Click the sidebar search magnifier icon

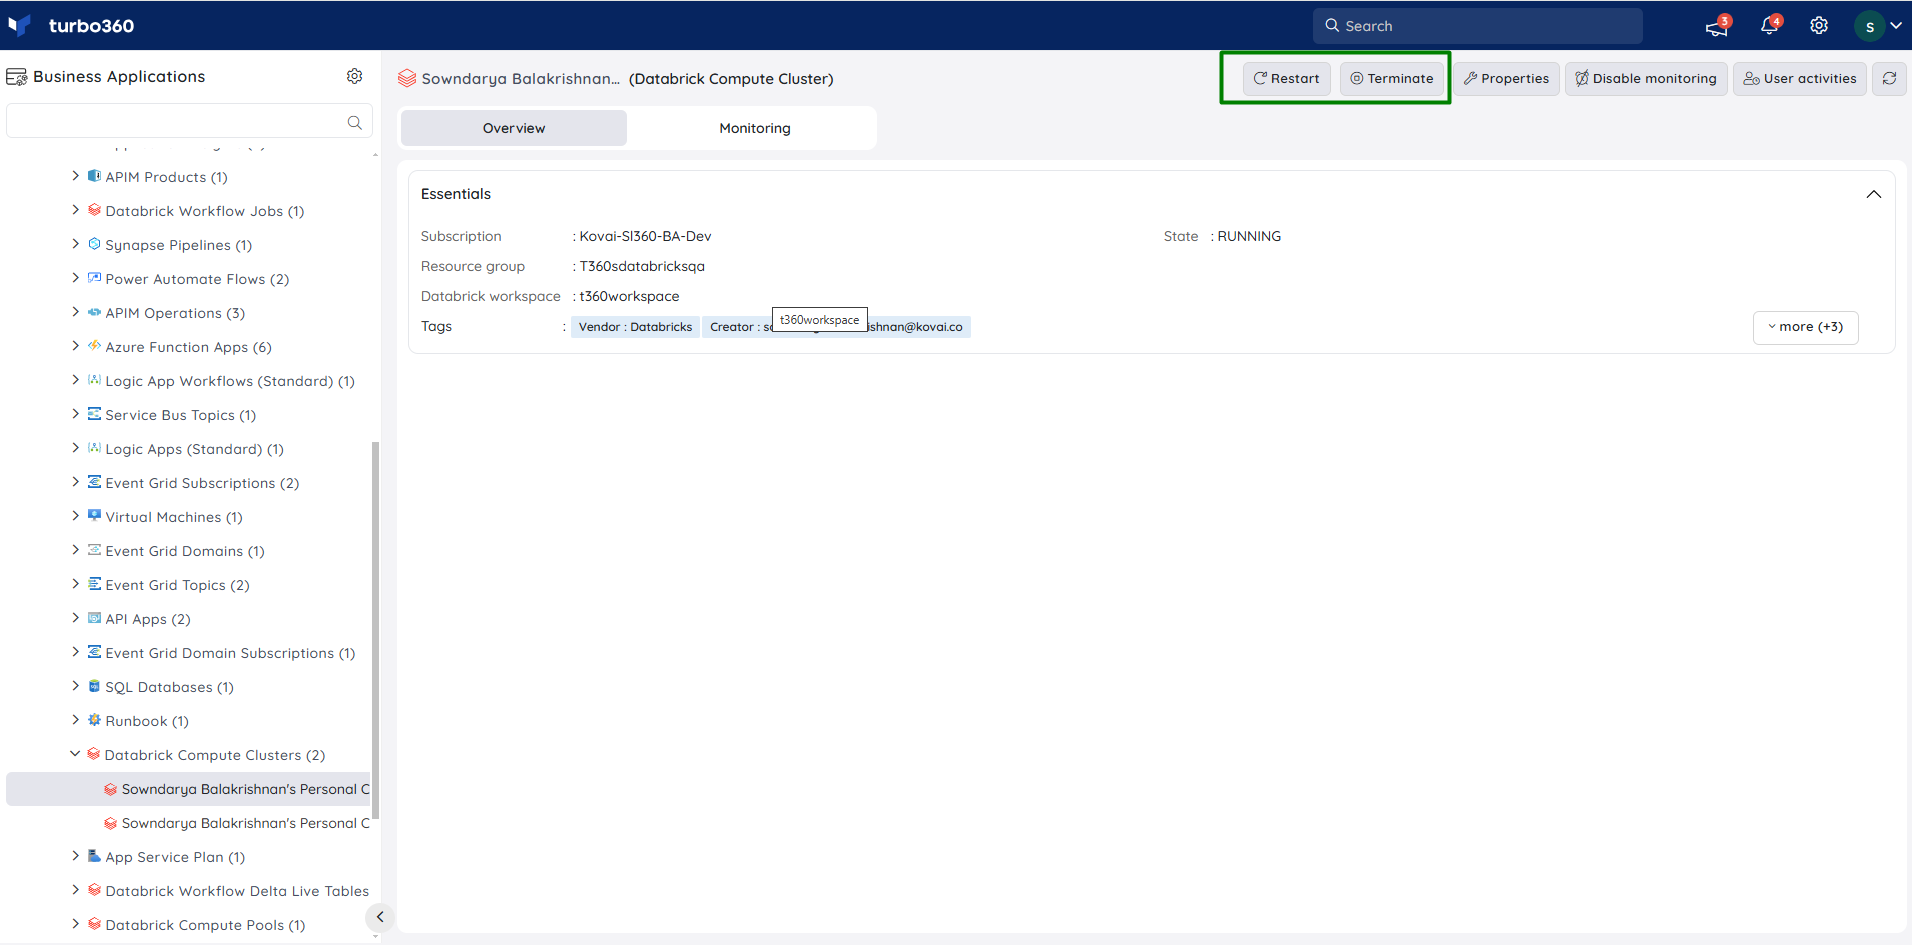354,122
